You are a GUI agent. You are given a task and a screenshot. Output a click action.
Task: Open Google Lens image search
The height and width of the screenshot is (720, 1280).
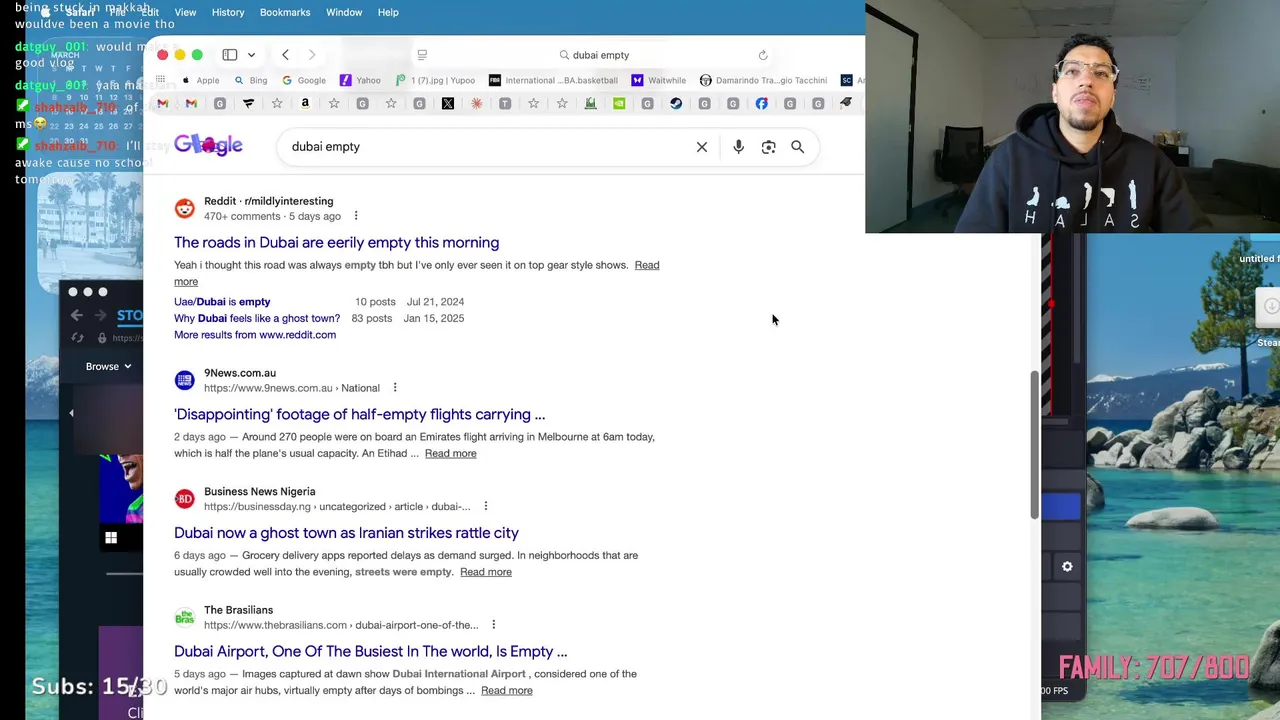click(x=768, y=147)
